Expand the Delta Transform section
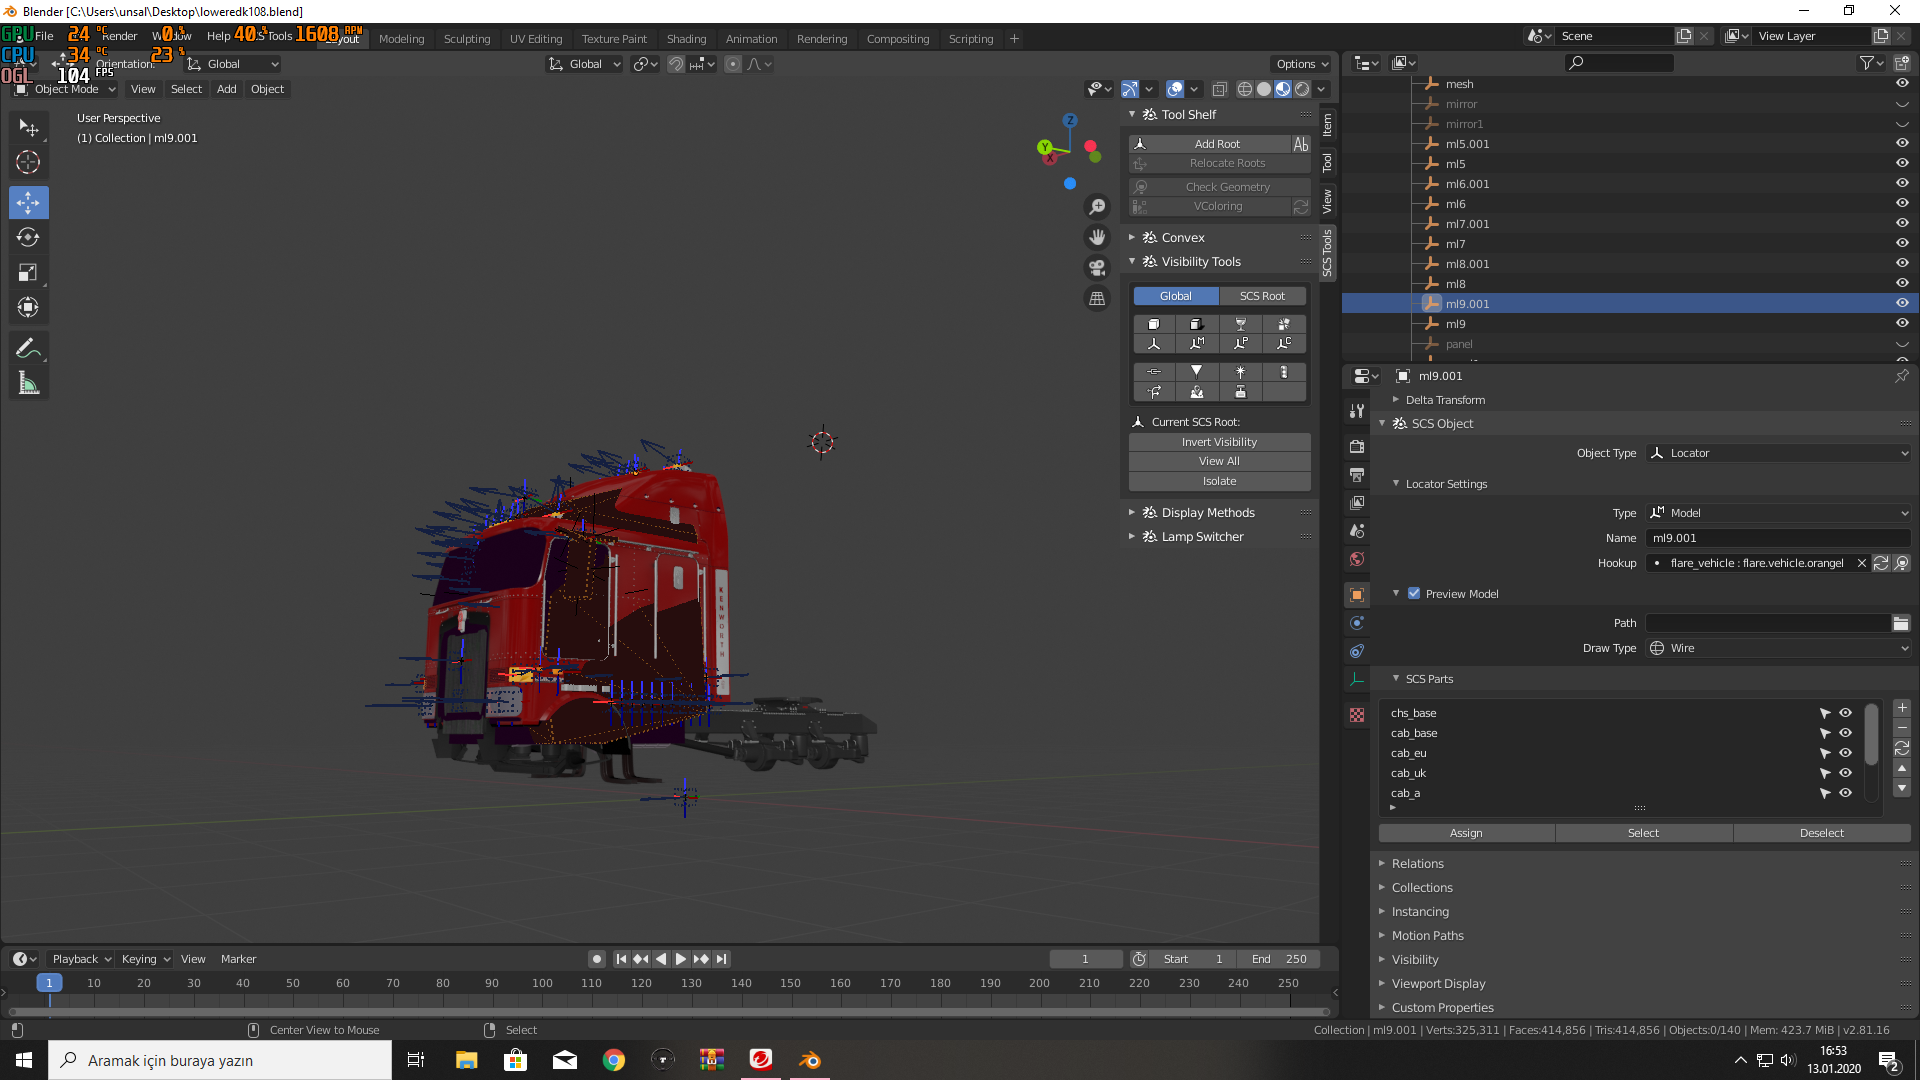Viewport: 1920px width, 1080px height. (1444, 400)
